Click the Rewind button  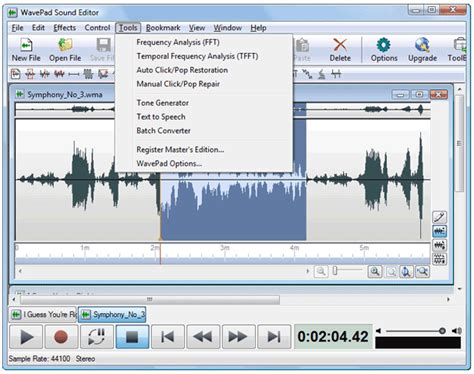click(x=203, y=337)
